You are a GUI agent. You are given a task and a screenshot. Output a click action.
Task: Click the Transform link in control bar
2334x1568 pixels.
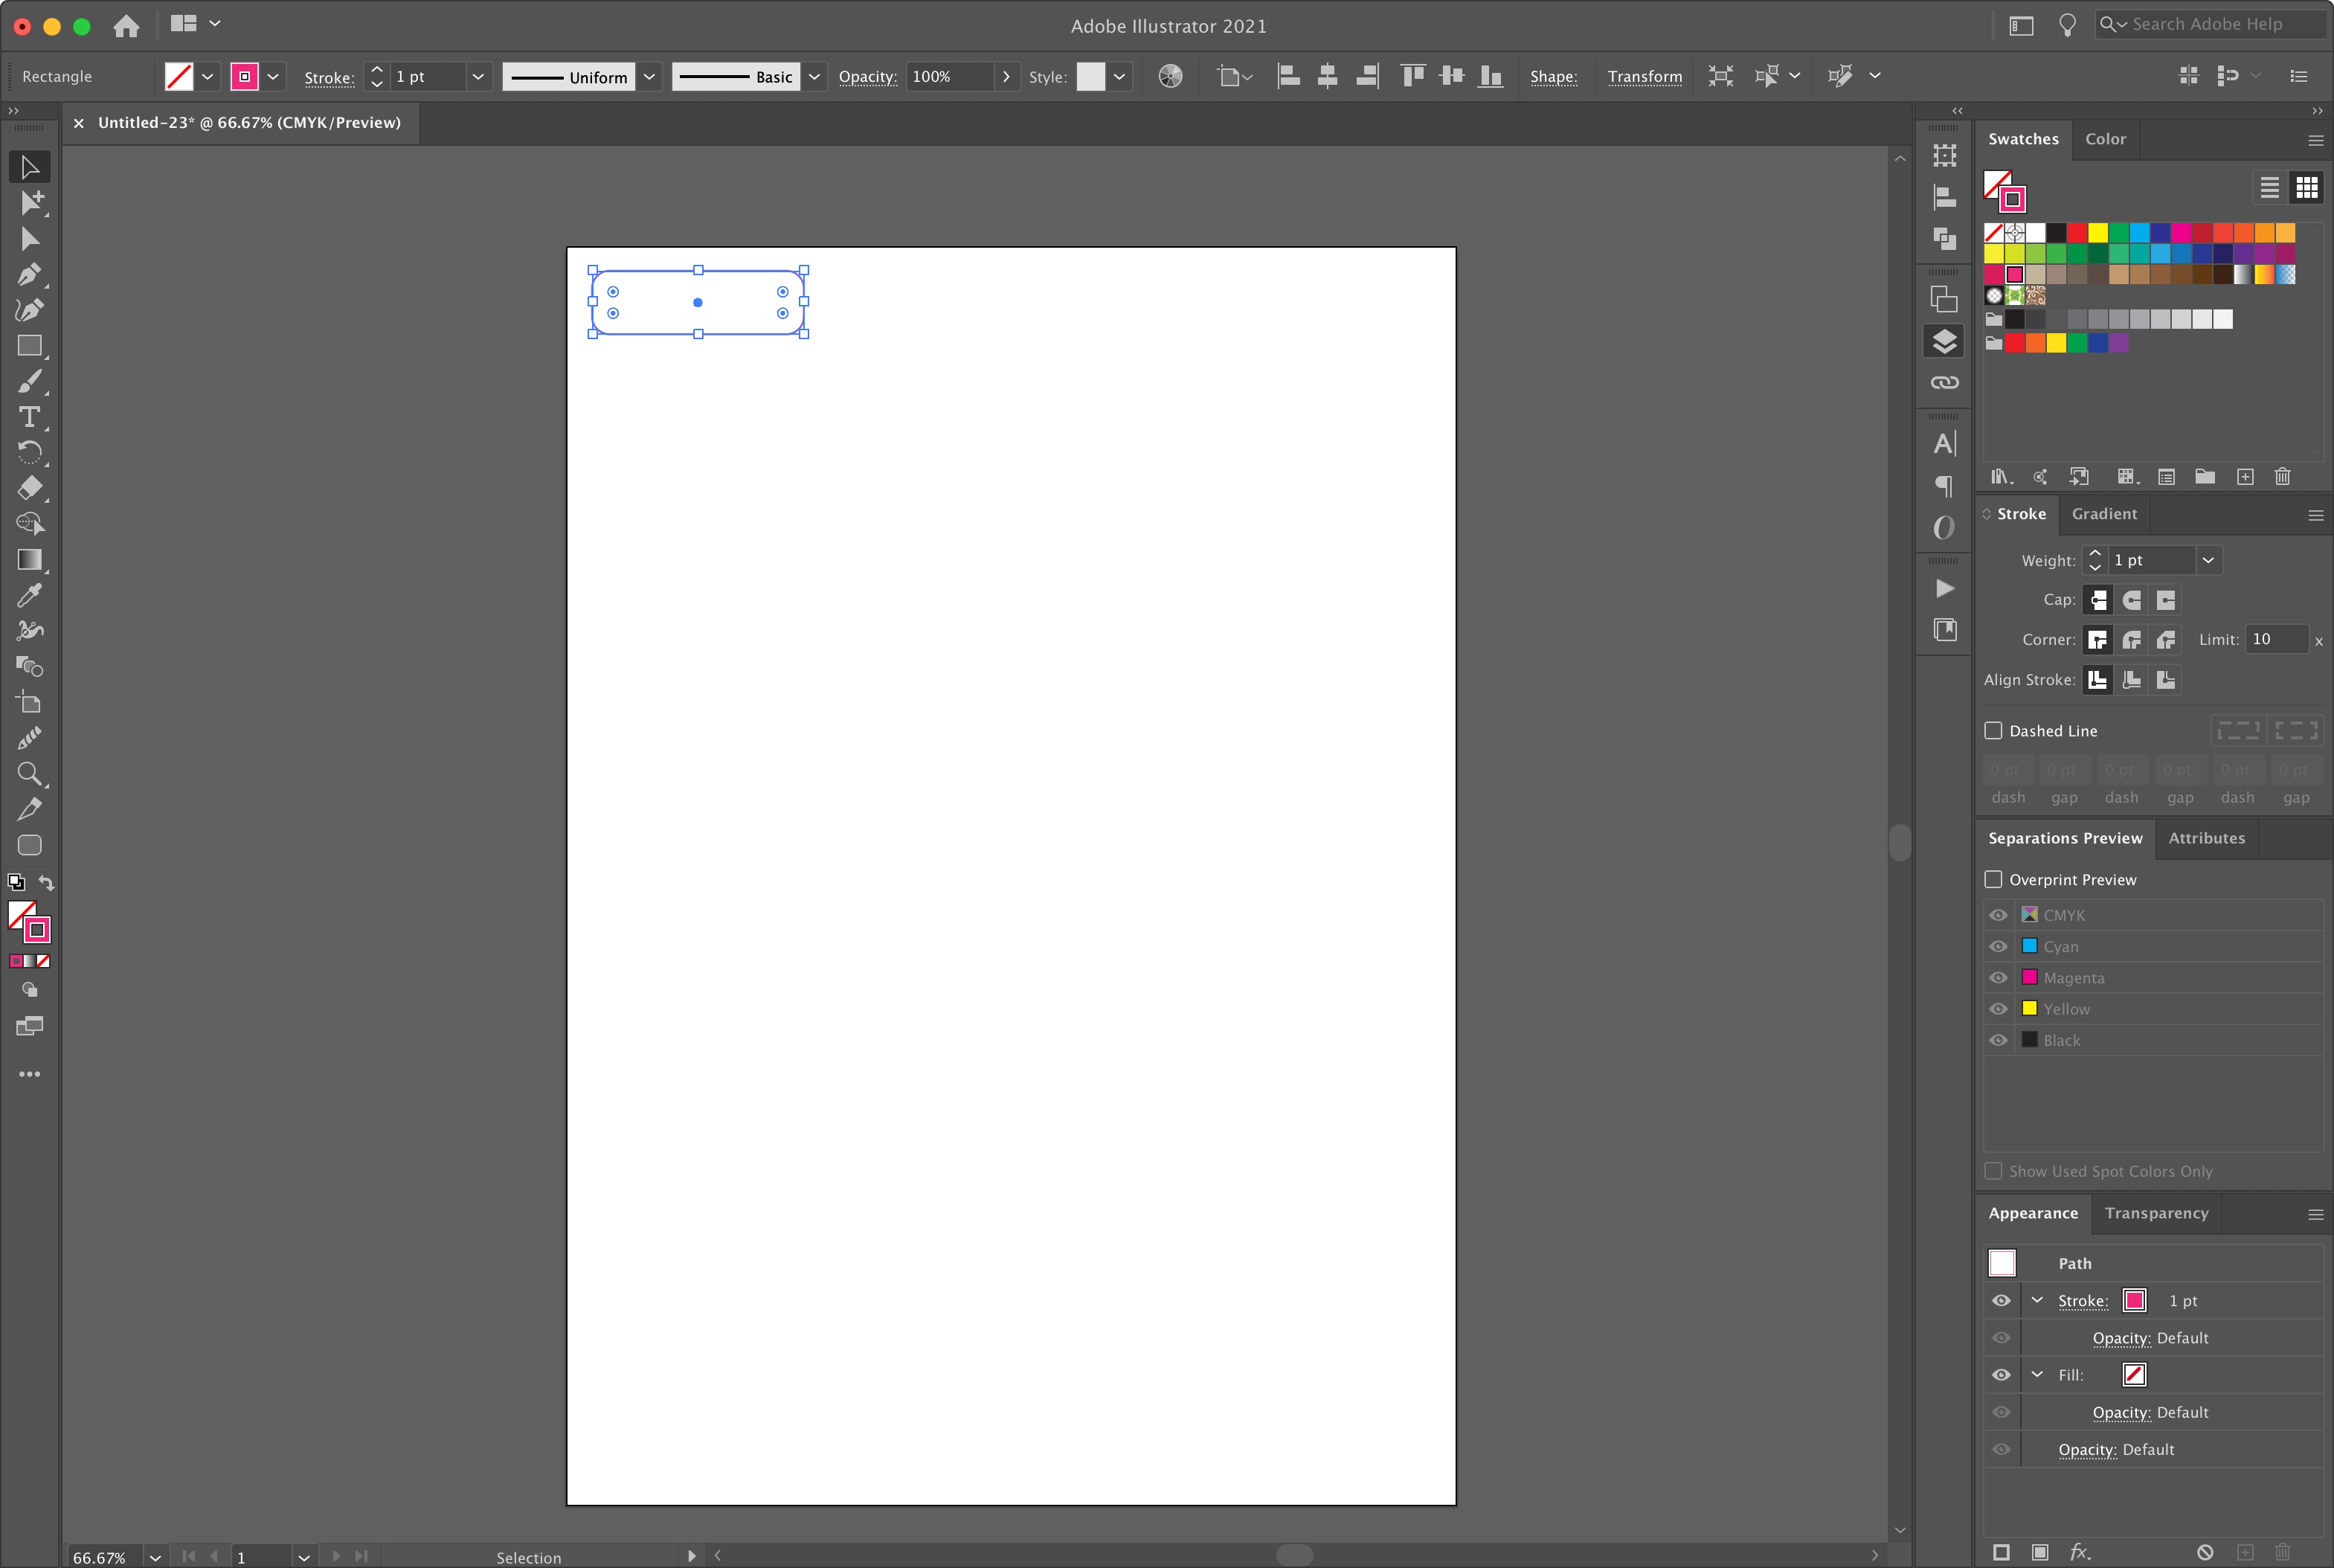click(1644, 77)
